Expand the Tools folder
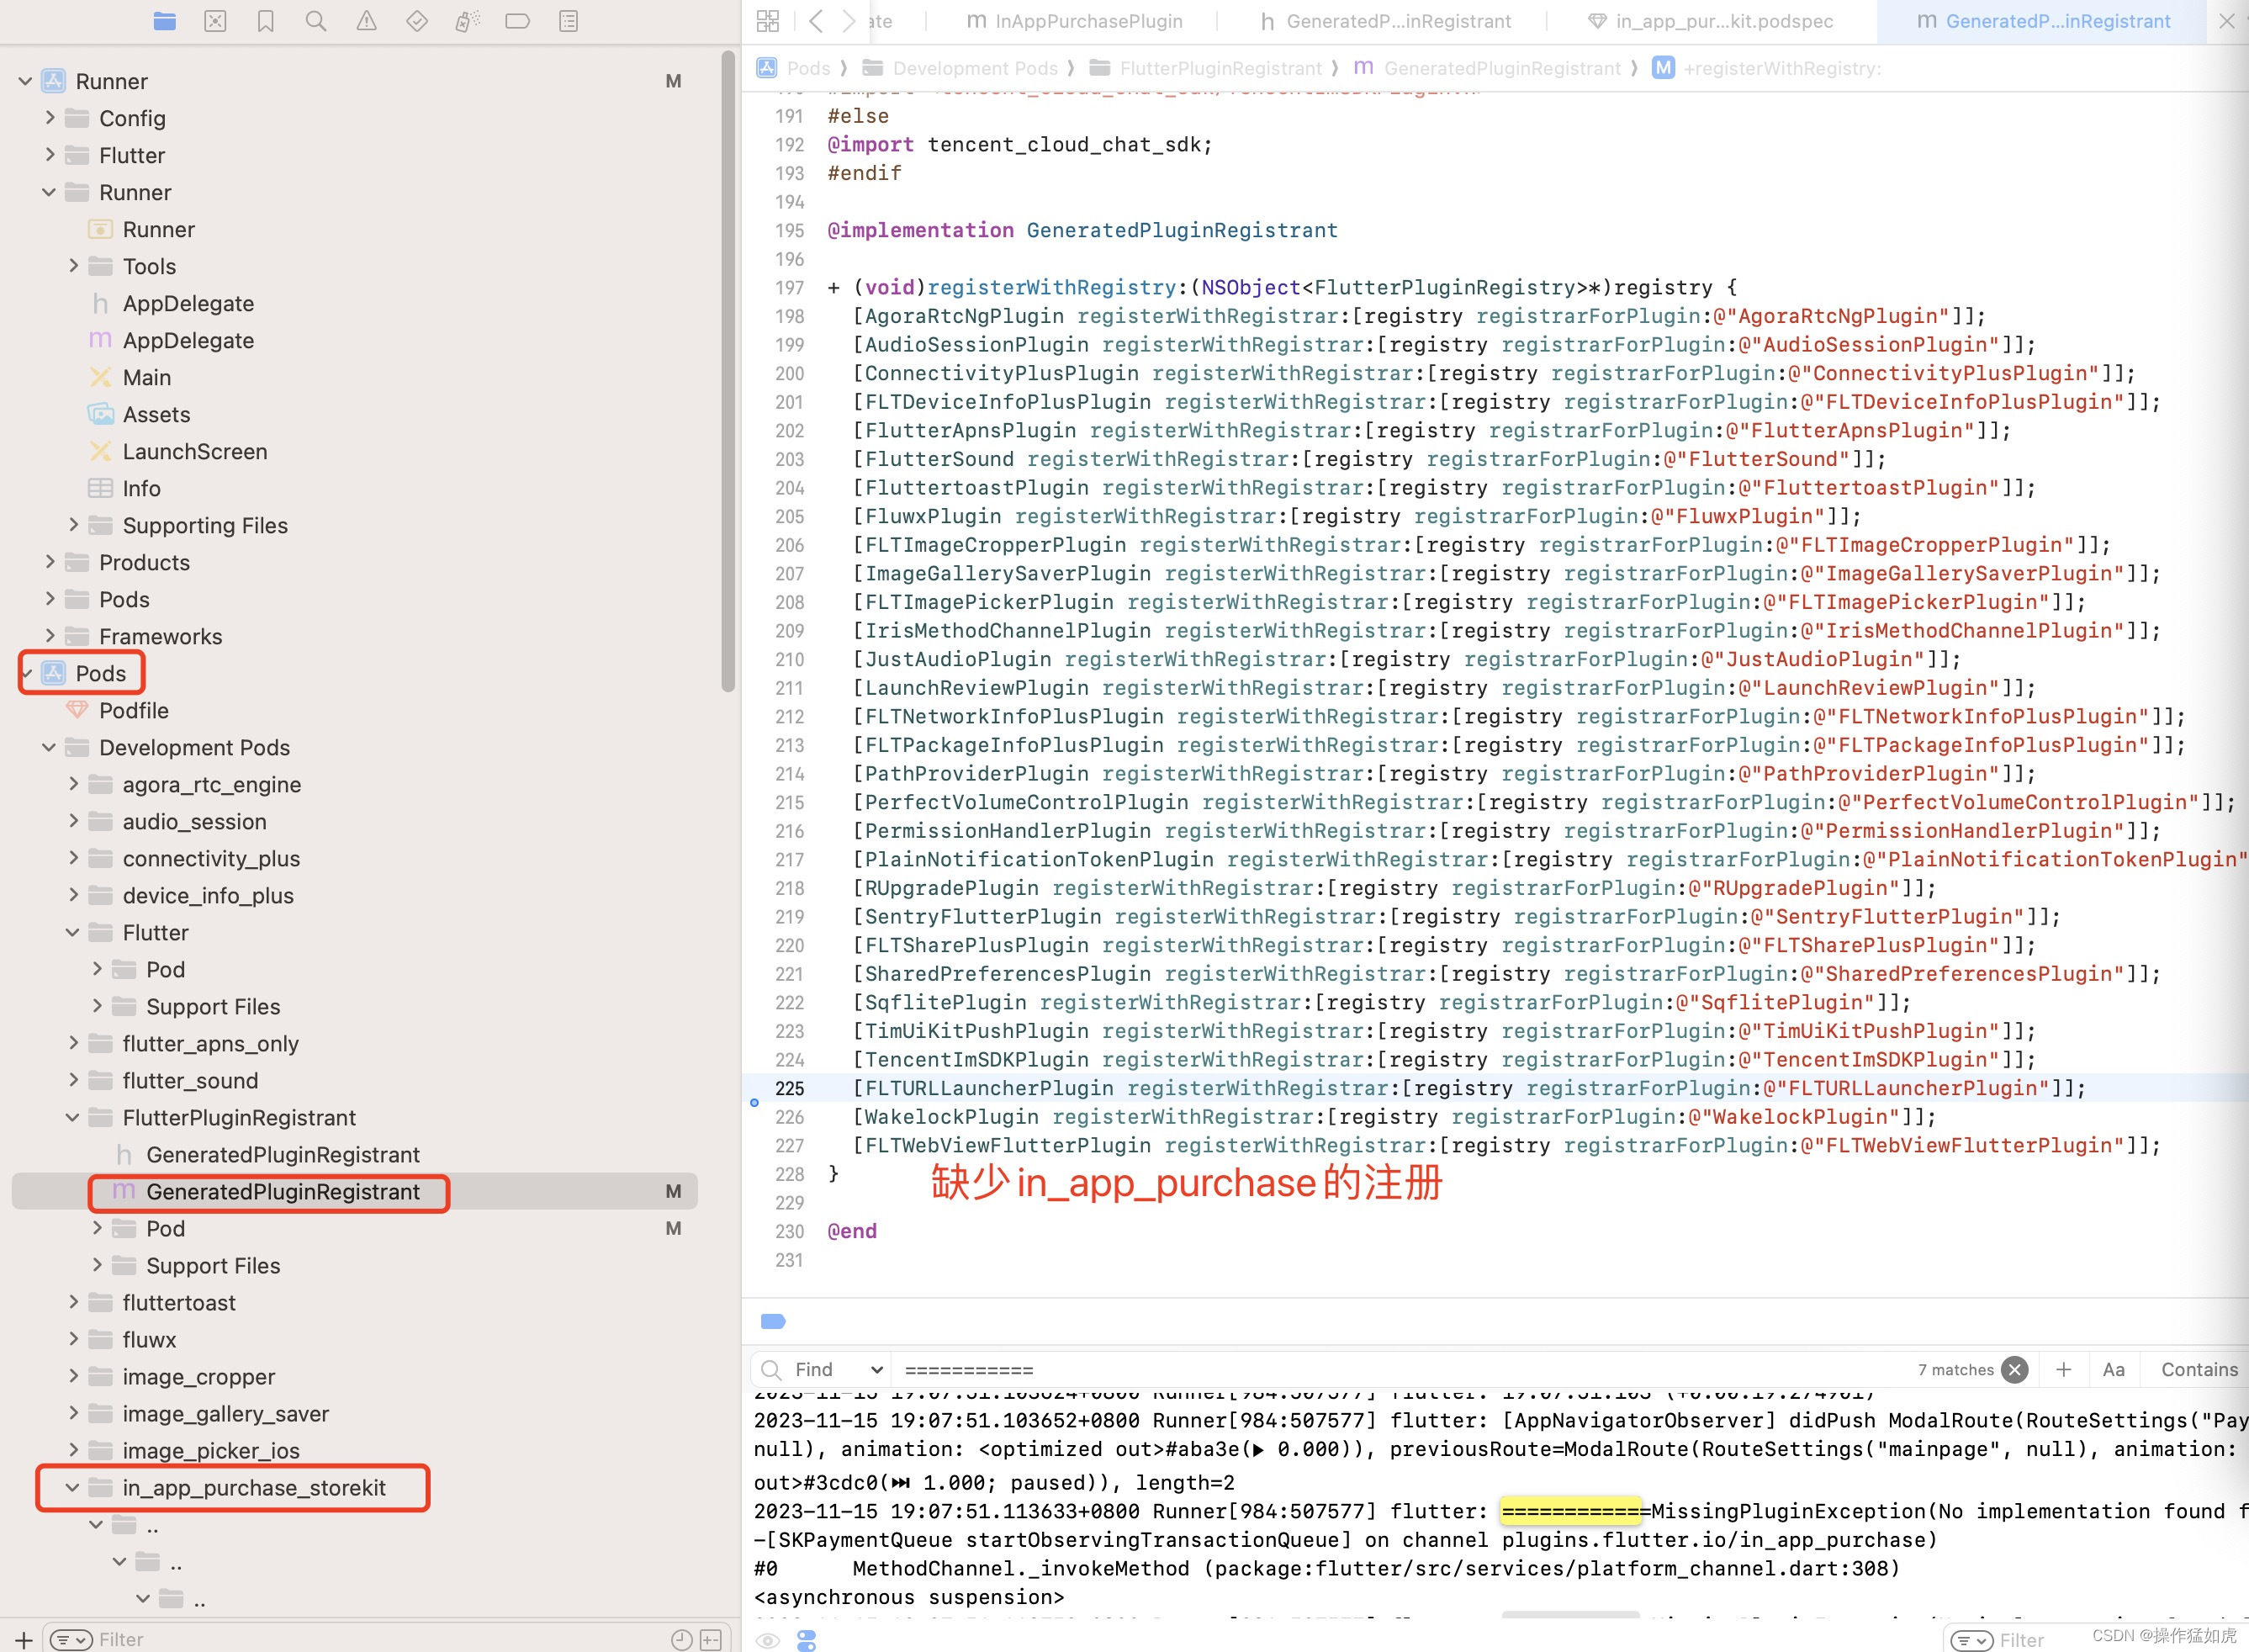This screenshot has height=1652, width=2249. pyautogui.click(x=73, y=266)
